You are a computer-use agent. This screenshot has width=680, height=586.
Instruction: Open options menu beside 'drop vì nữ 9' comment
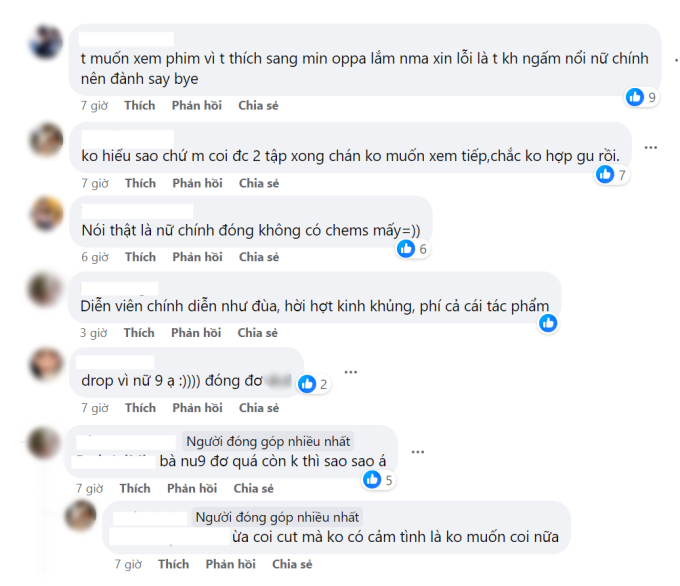pyautogui.click(x=350, y=372)
